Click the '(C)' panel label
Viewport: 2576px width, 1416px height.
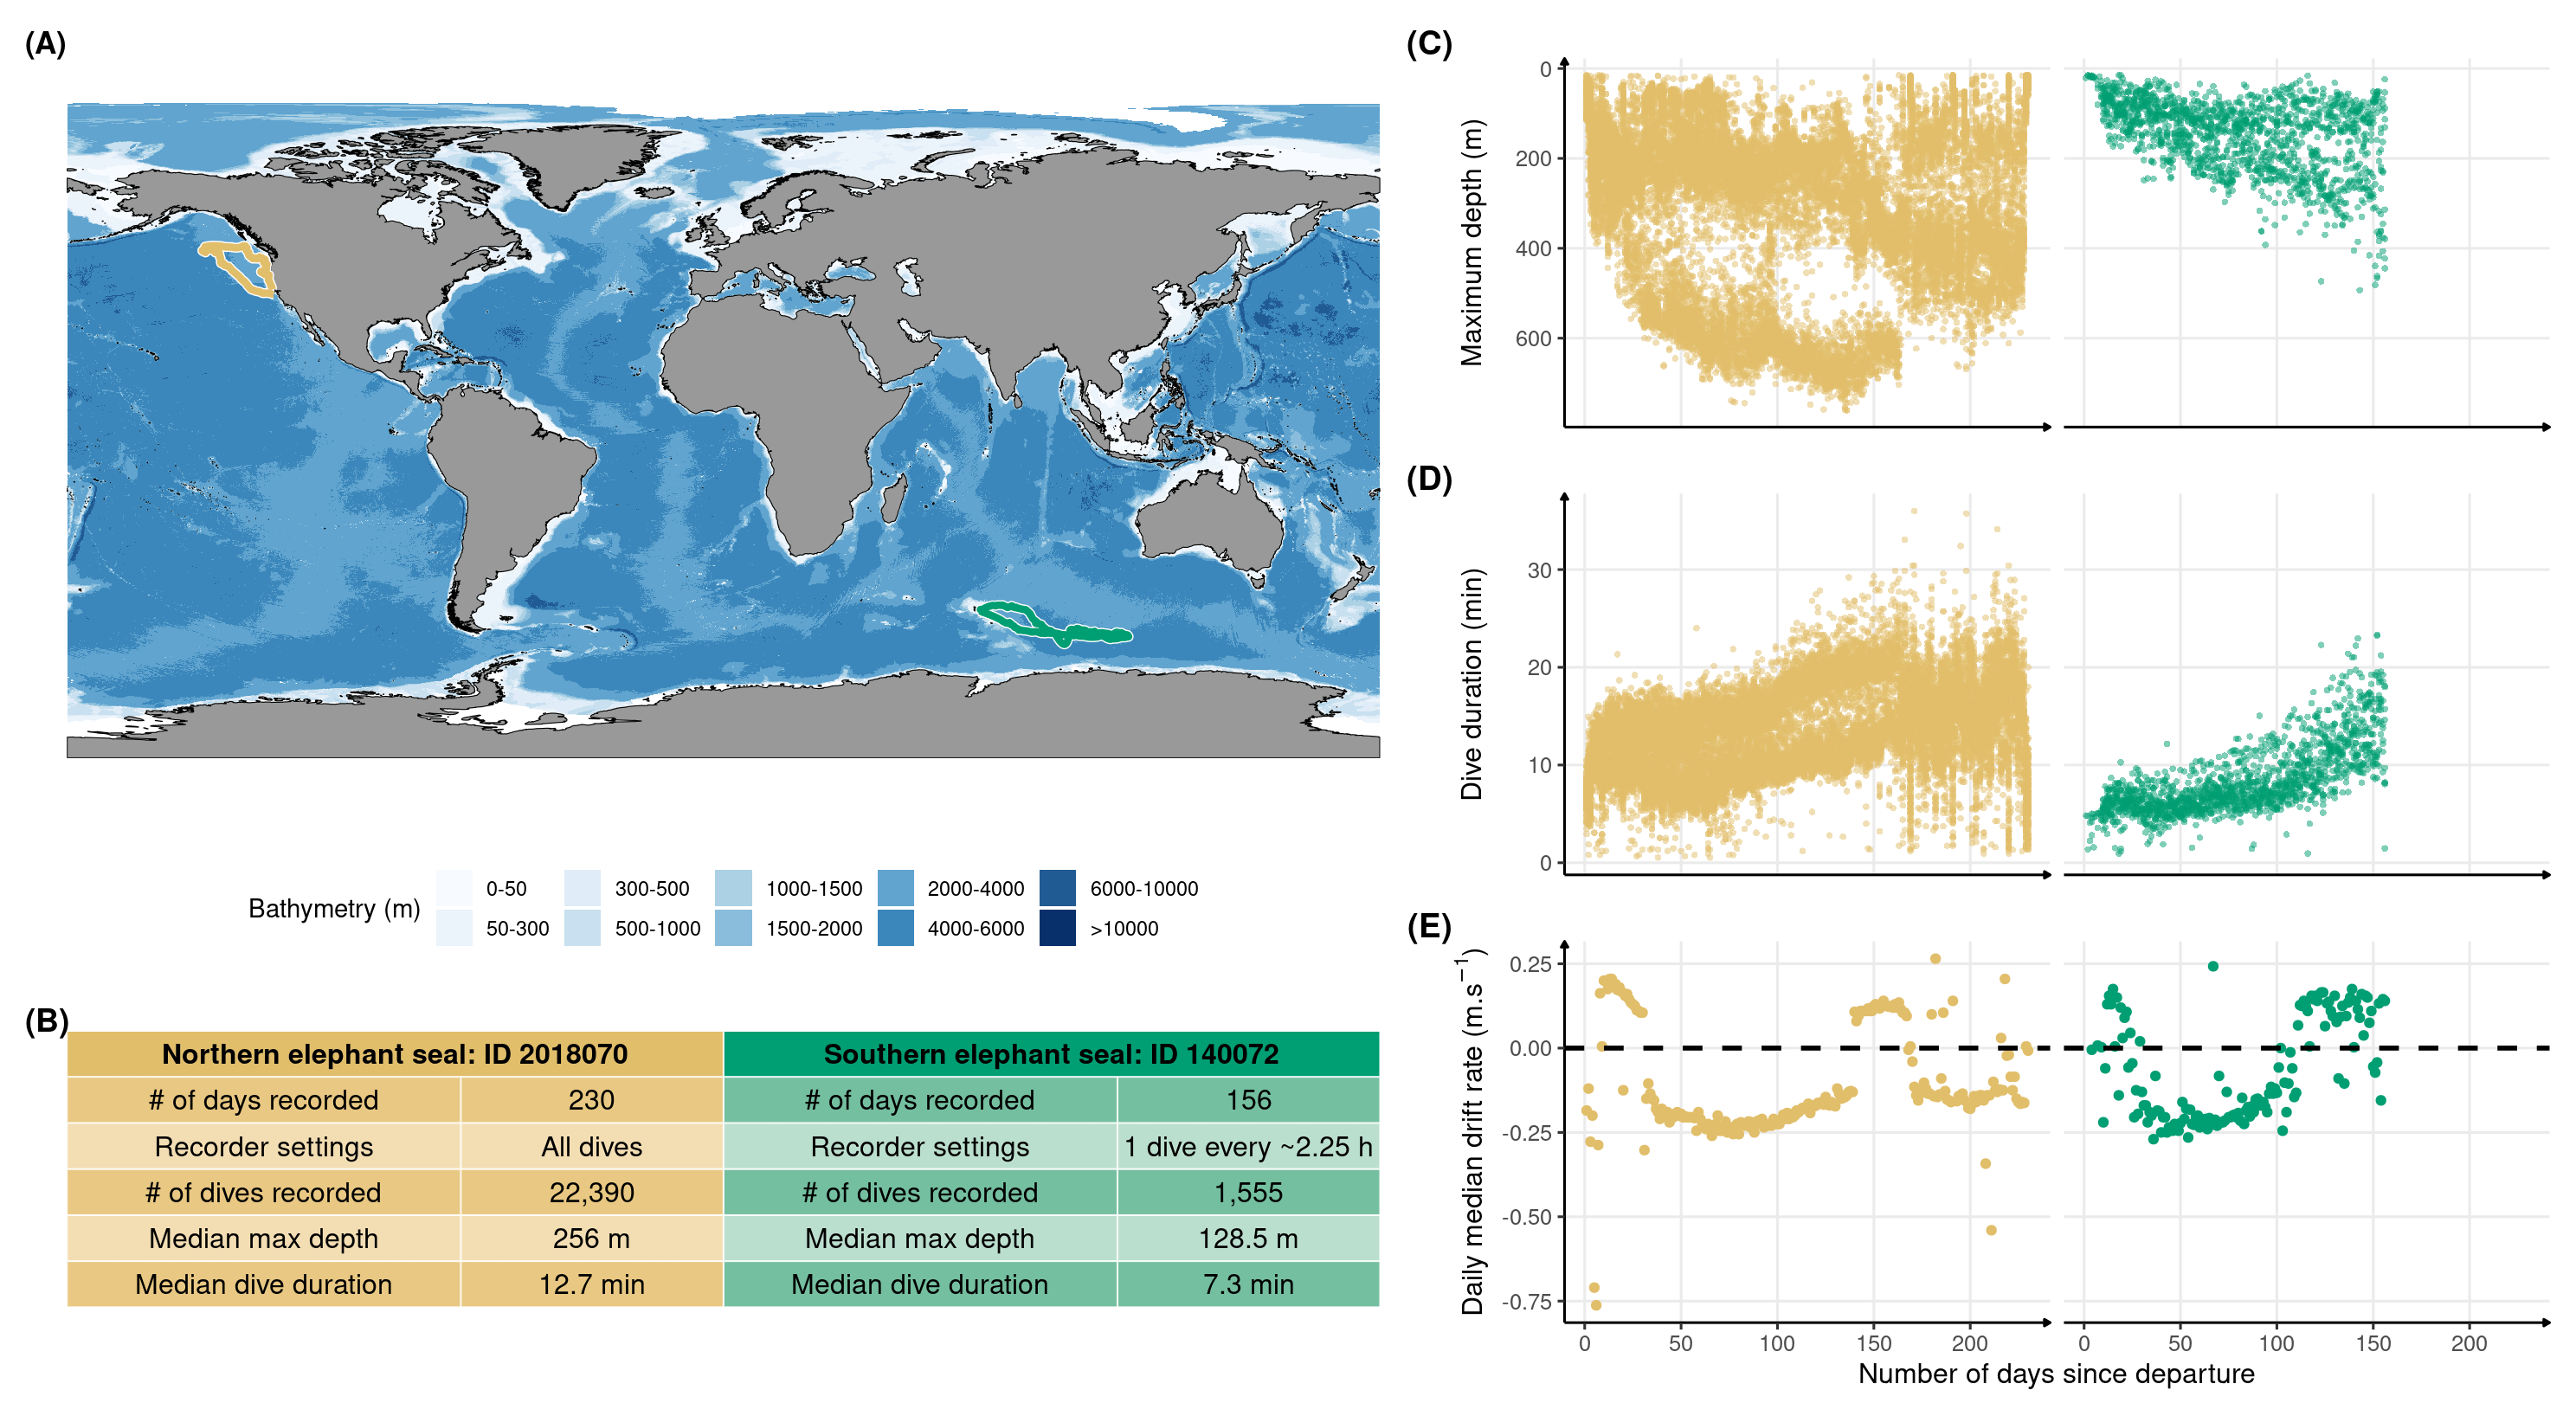[1428, 43]
